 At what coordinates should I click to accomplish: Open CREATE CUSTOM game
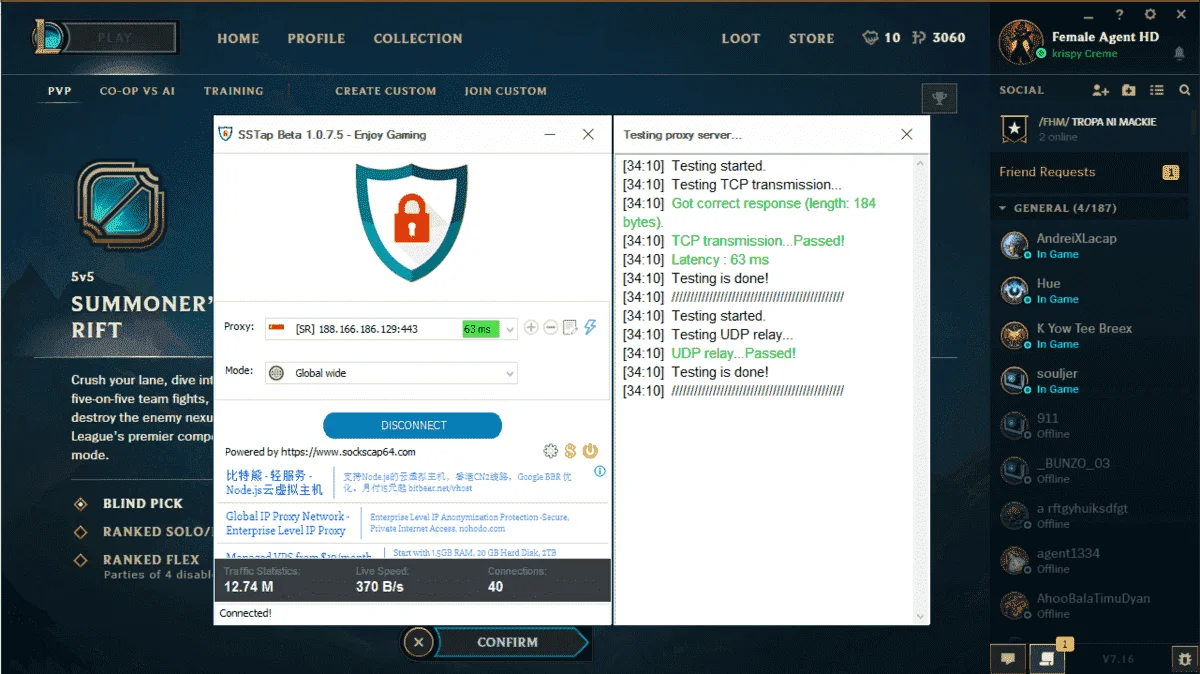coord(386,91)
